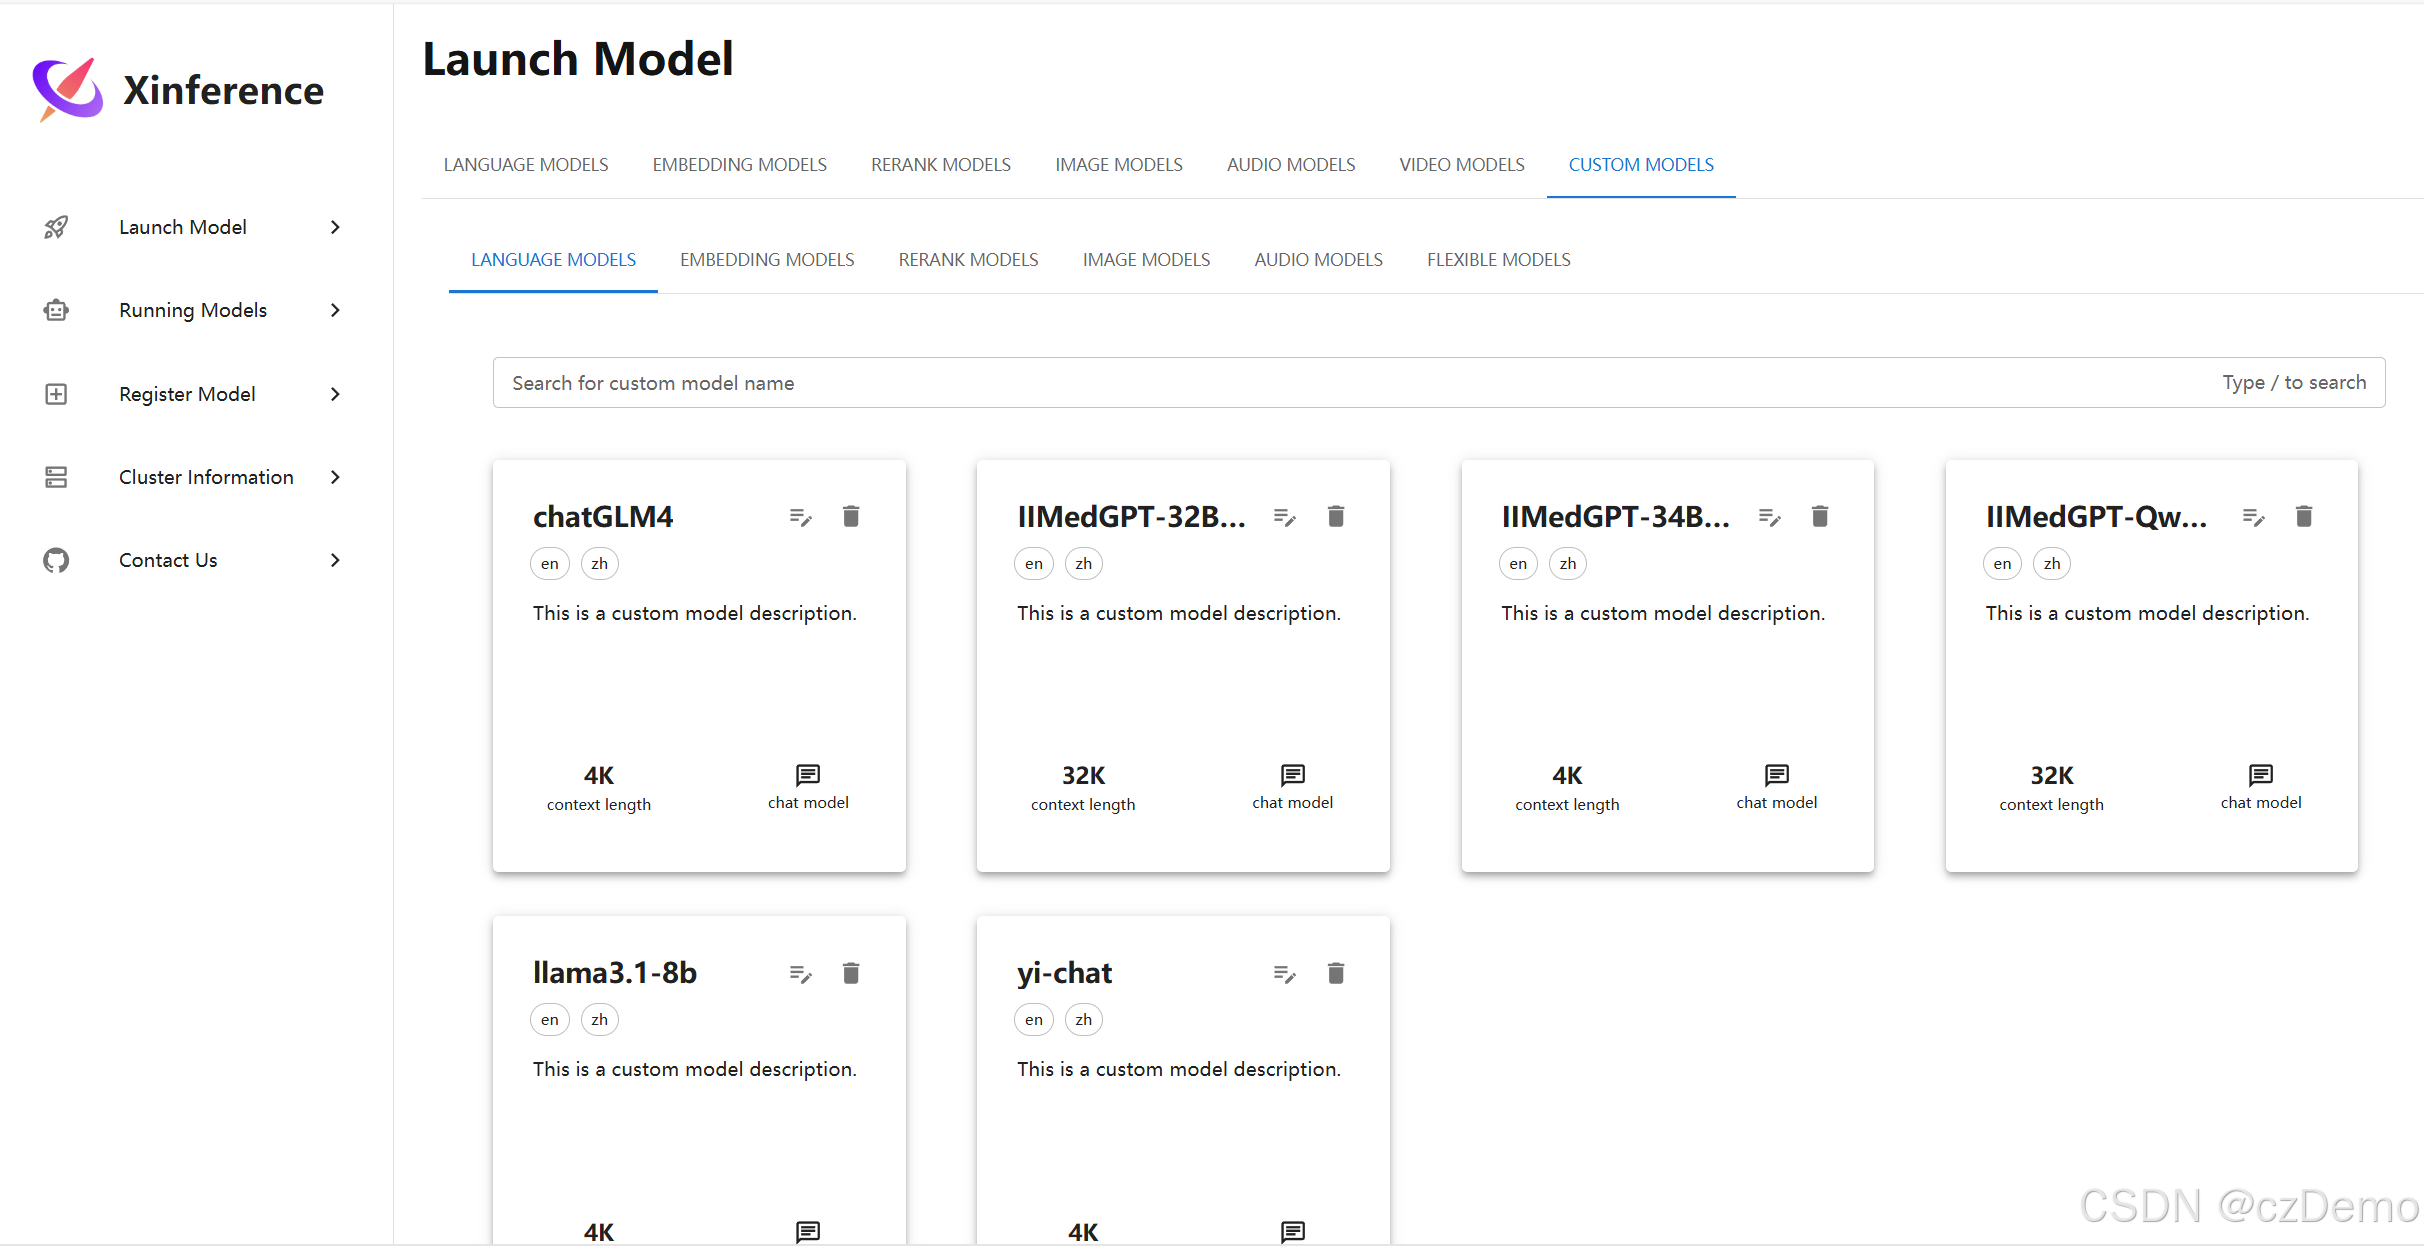
Task: Open Contact Us in the sidebar
Action: 195,560
